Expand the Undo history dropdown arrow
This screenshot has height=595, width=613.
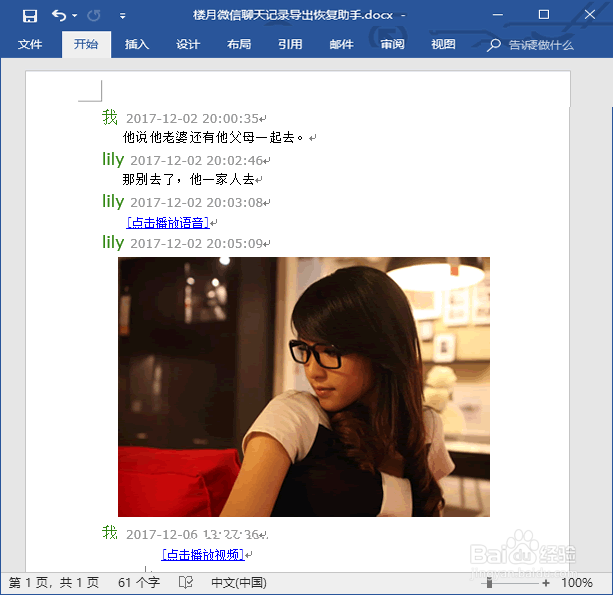coord(75,16)
